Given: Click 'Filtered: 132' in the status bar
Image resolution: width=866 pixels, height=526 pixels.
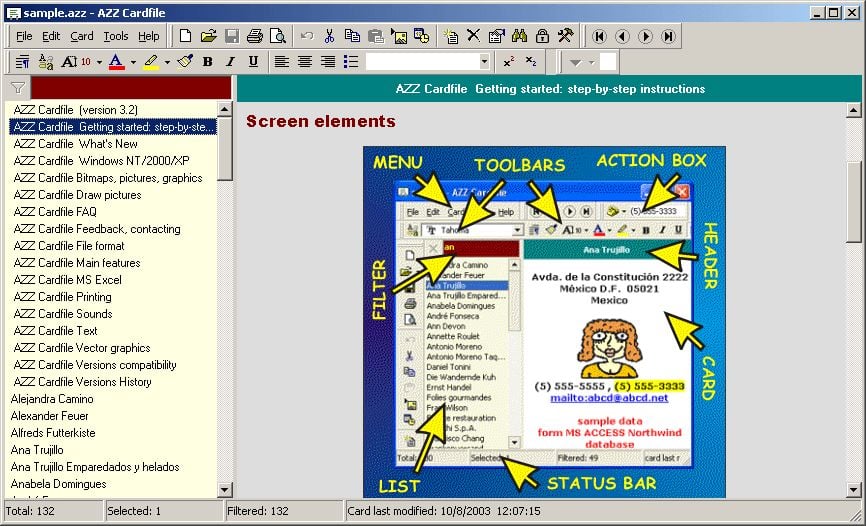Looking at the screenshot, I should point(258,511).
